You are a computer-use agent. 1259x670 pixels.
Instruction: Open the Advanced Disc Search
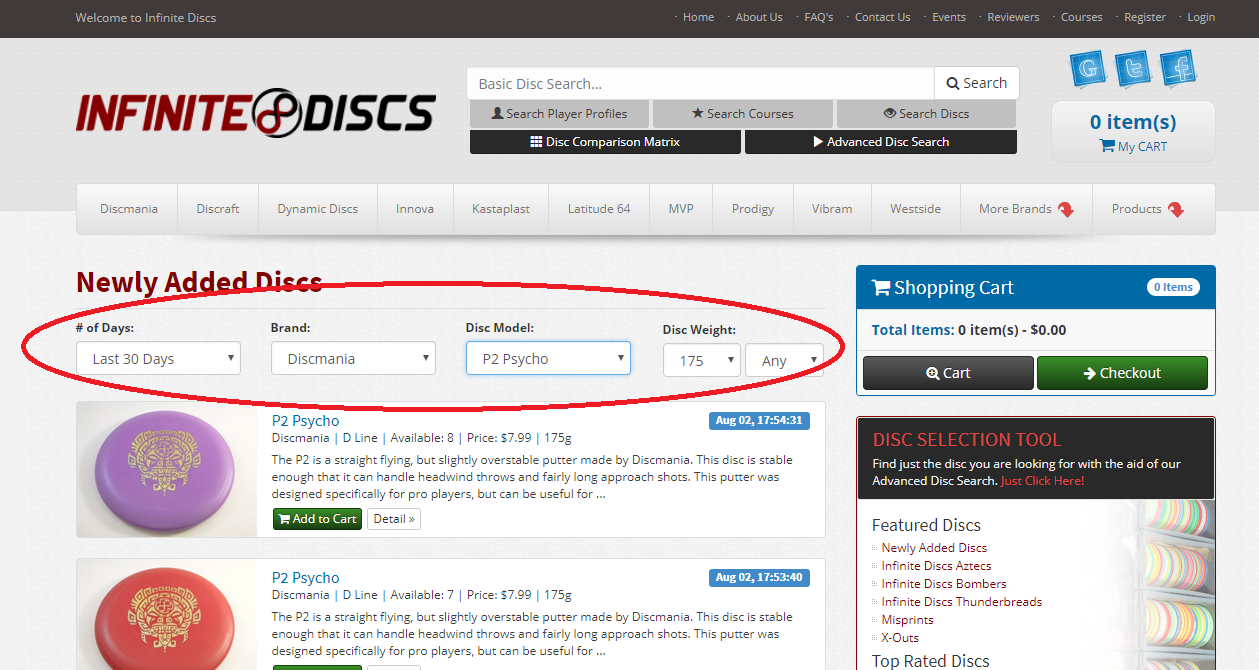[881, 142]
